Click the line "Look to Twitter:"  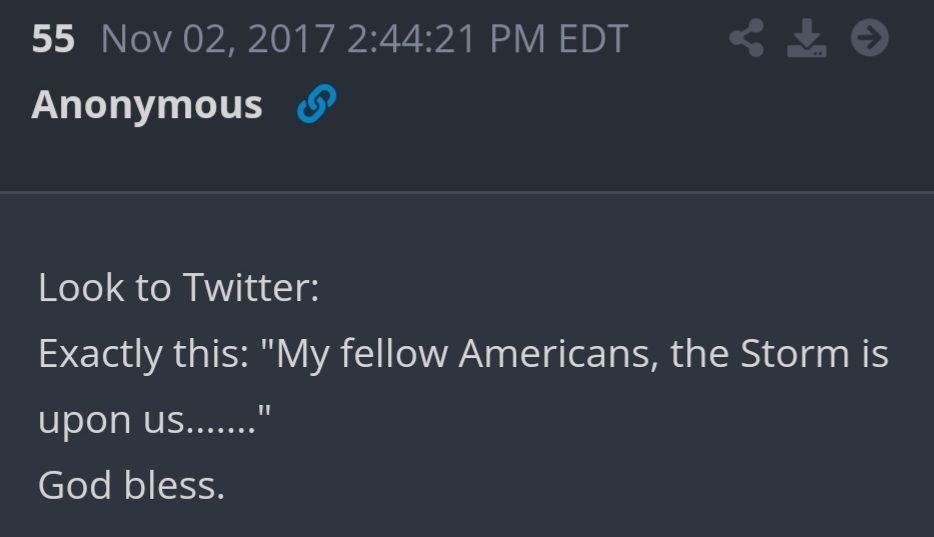click(x=179, y=288)
